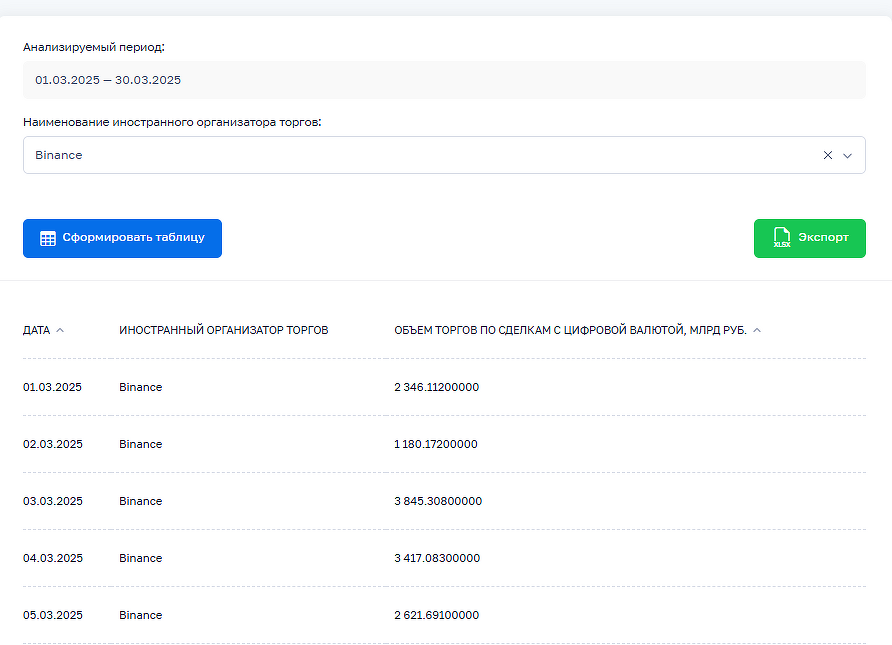Click the table grid icon on the blue button
Screen dimensions: 892x645
pos(48,238)
